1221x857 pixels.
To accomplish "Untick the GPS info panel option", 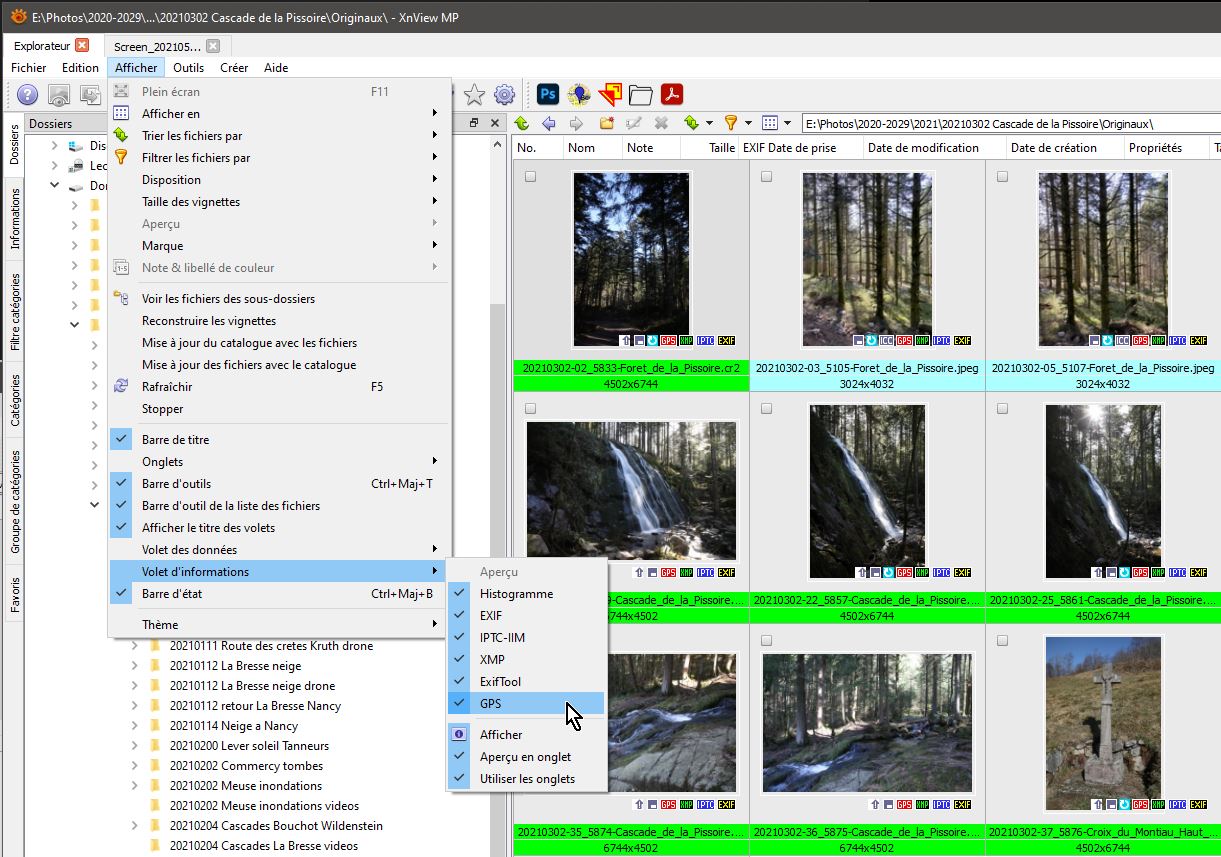I will click(490, 704).
